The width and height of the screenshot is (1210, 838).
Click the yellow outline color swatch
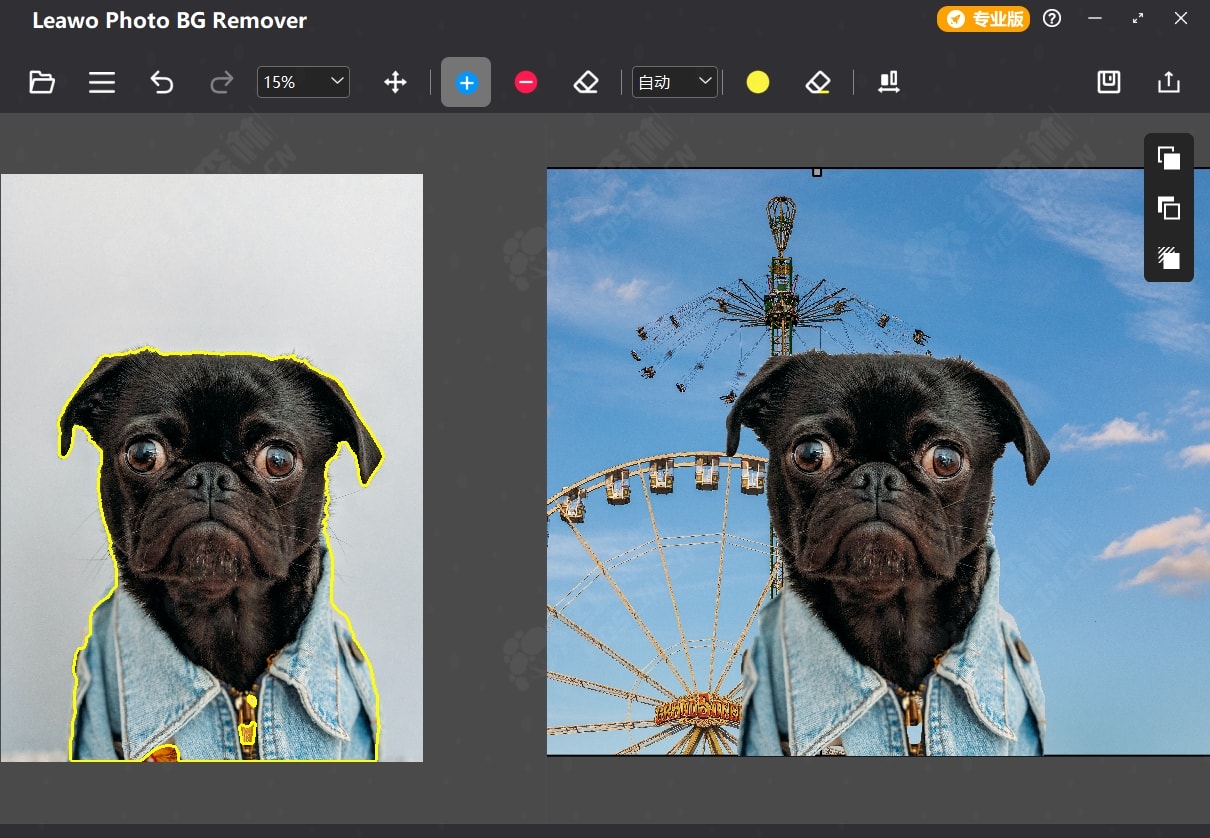(758, 82)
